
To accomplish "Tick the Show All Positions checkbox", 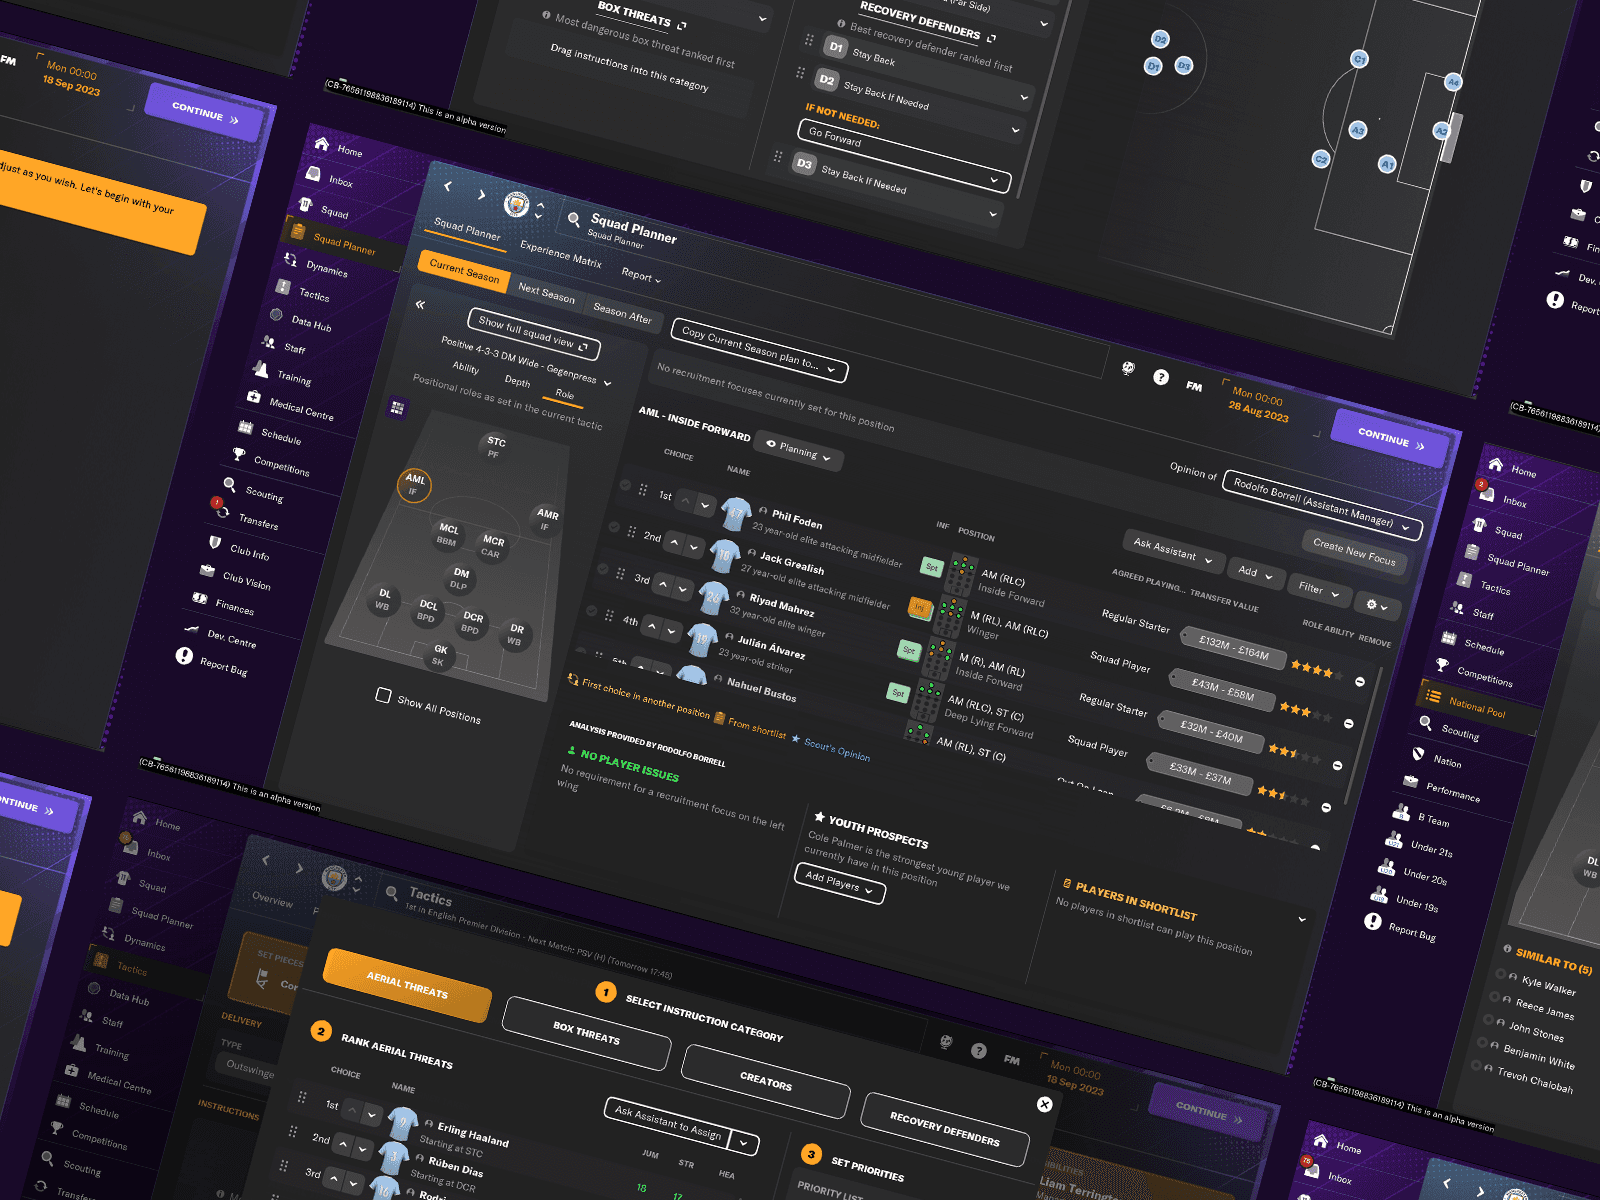I will pos(383,695).
